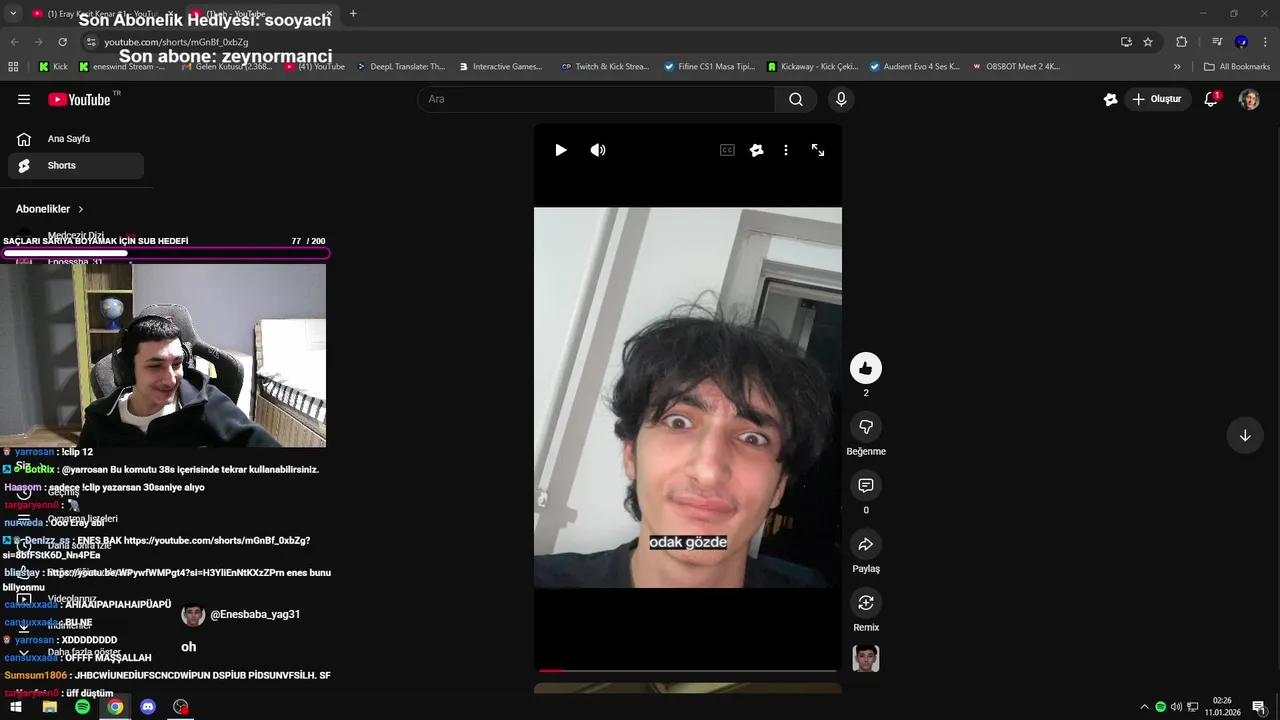Open File Explorer from taskbar
Image resolution: width=1280 pixels, height=720 pixels.
click(49, 707)
